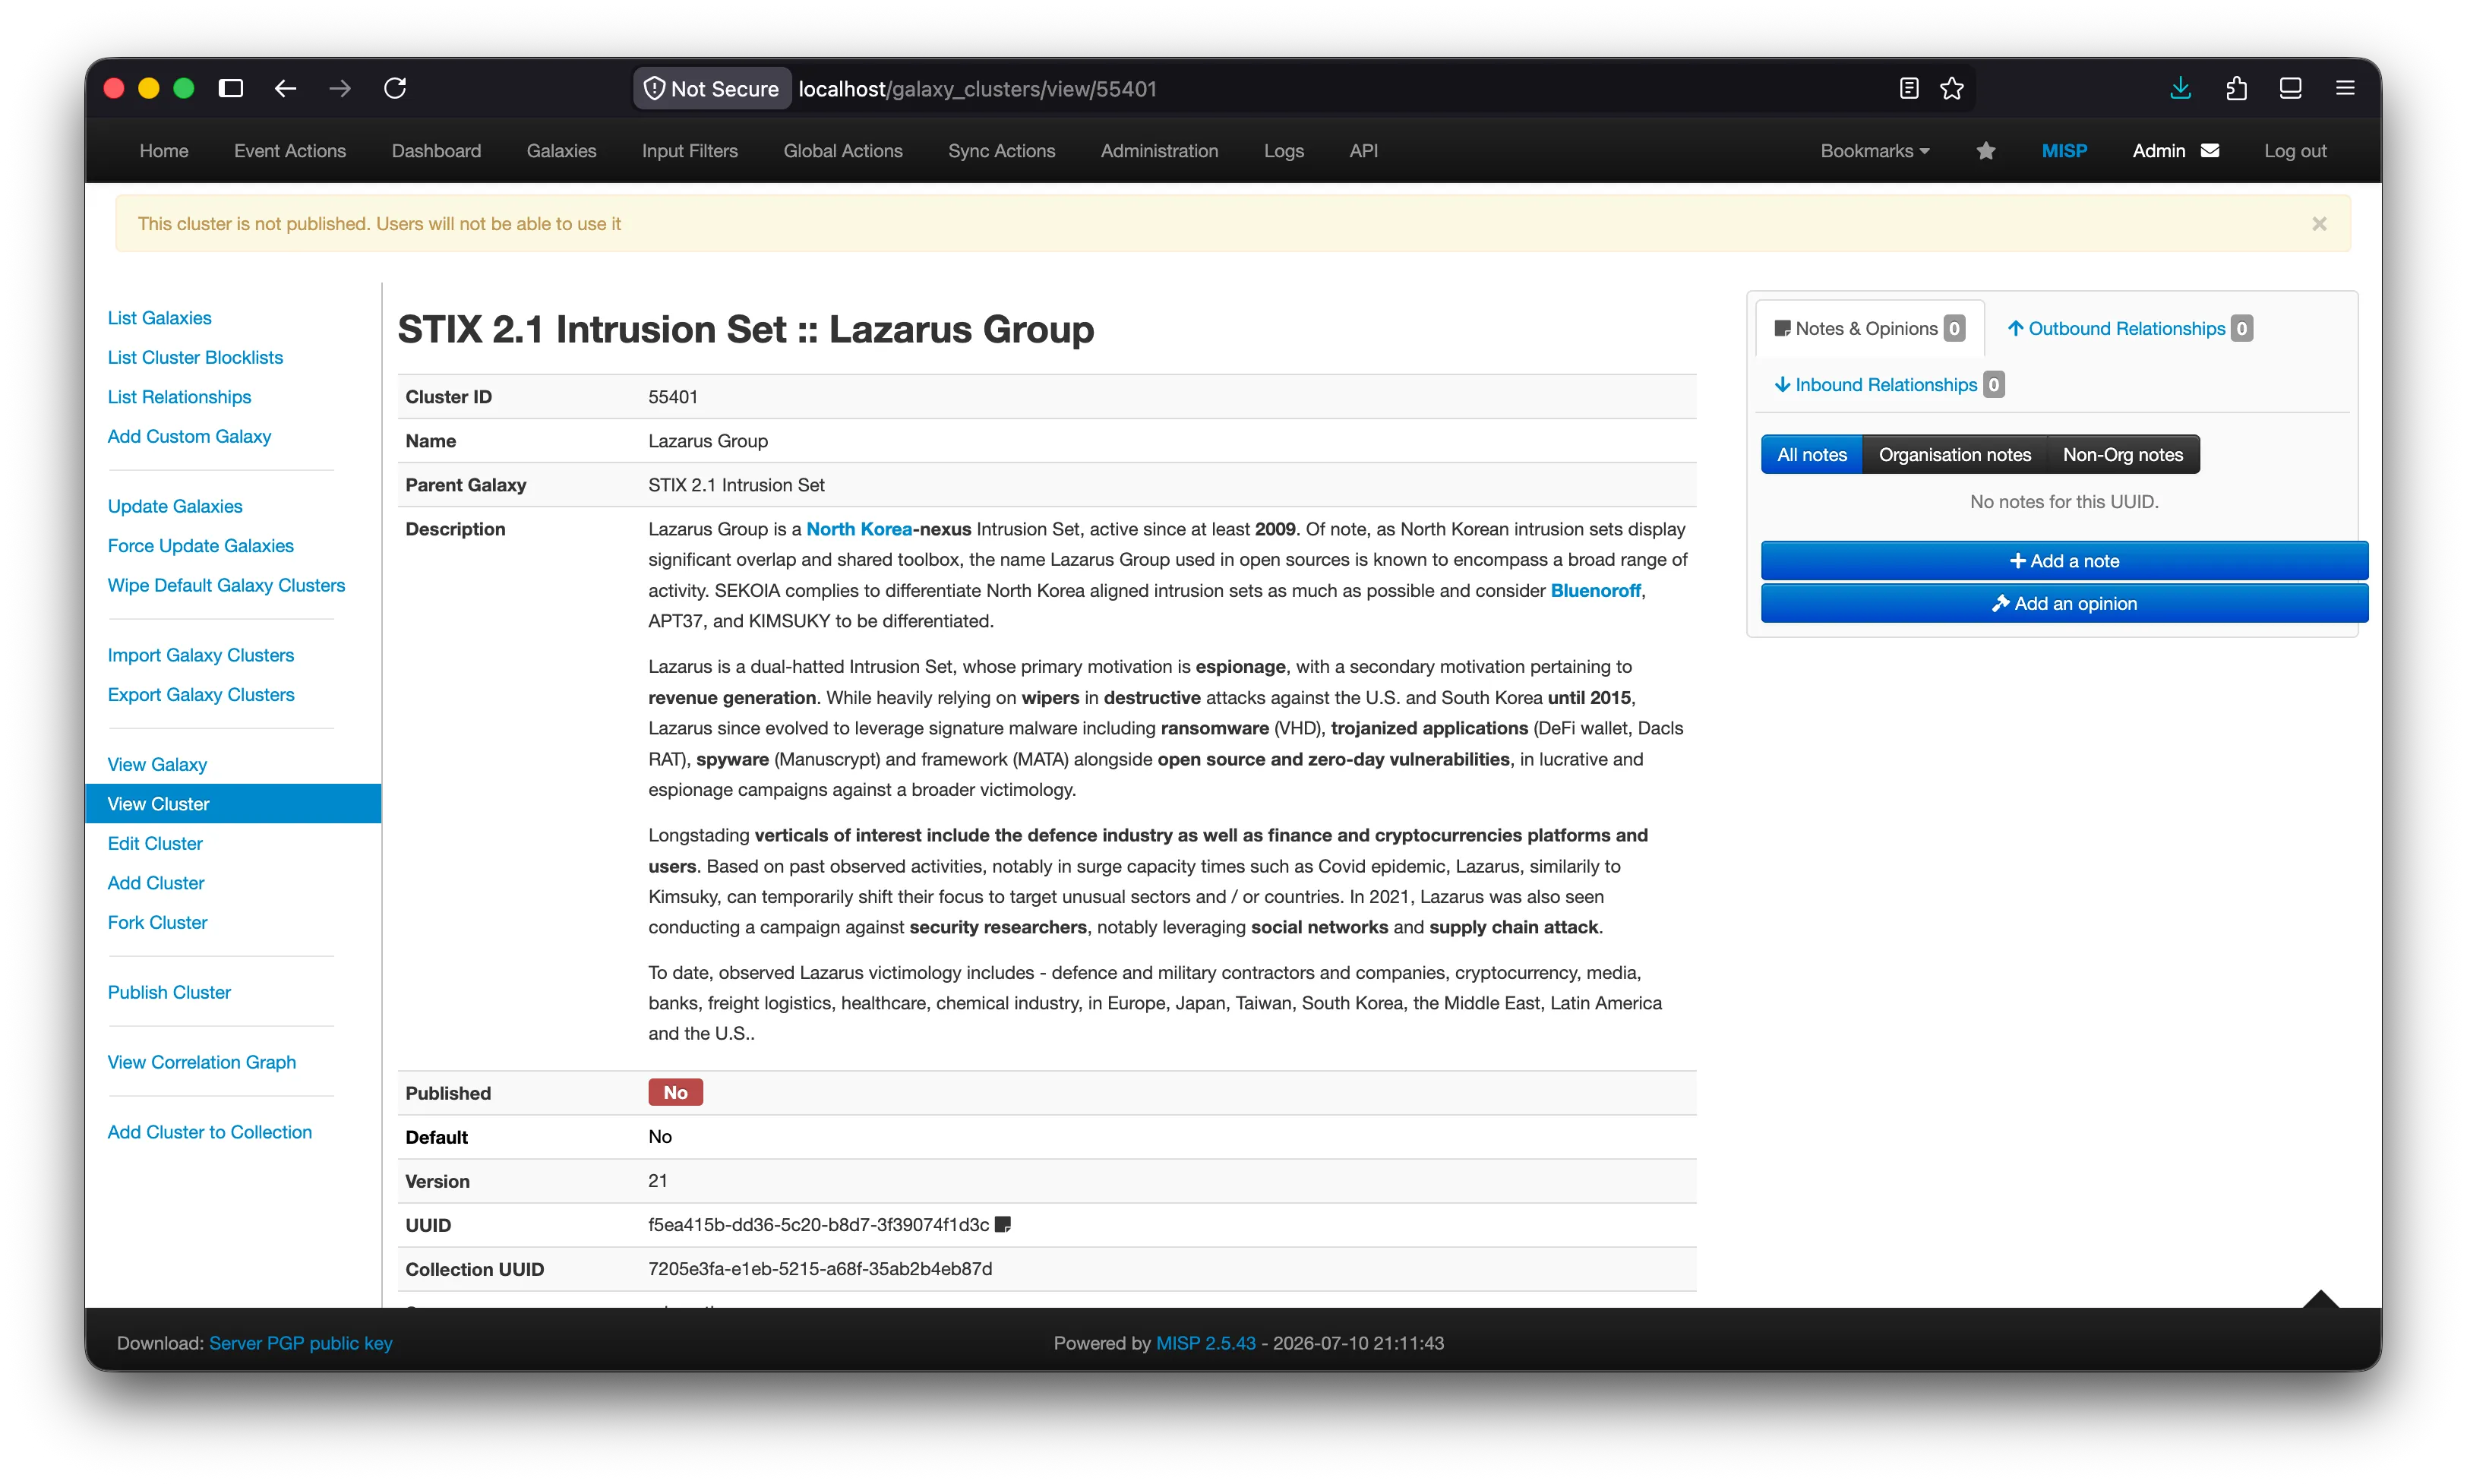Open the Event Actions menu
Viewport: 2467px width, 1484px height.
point(290,151)
